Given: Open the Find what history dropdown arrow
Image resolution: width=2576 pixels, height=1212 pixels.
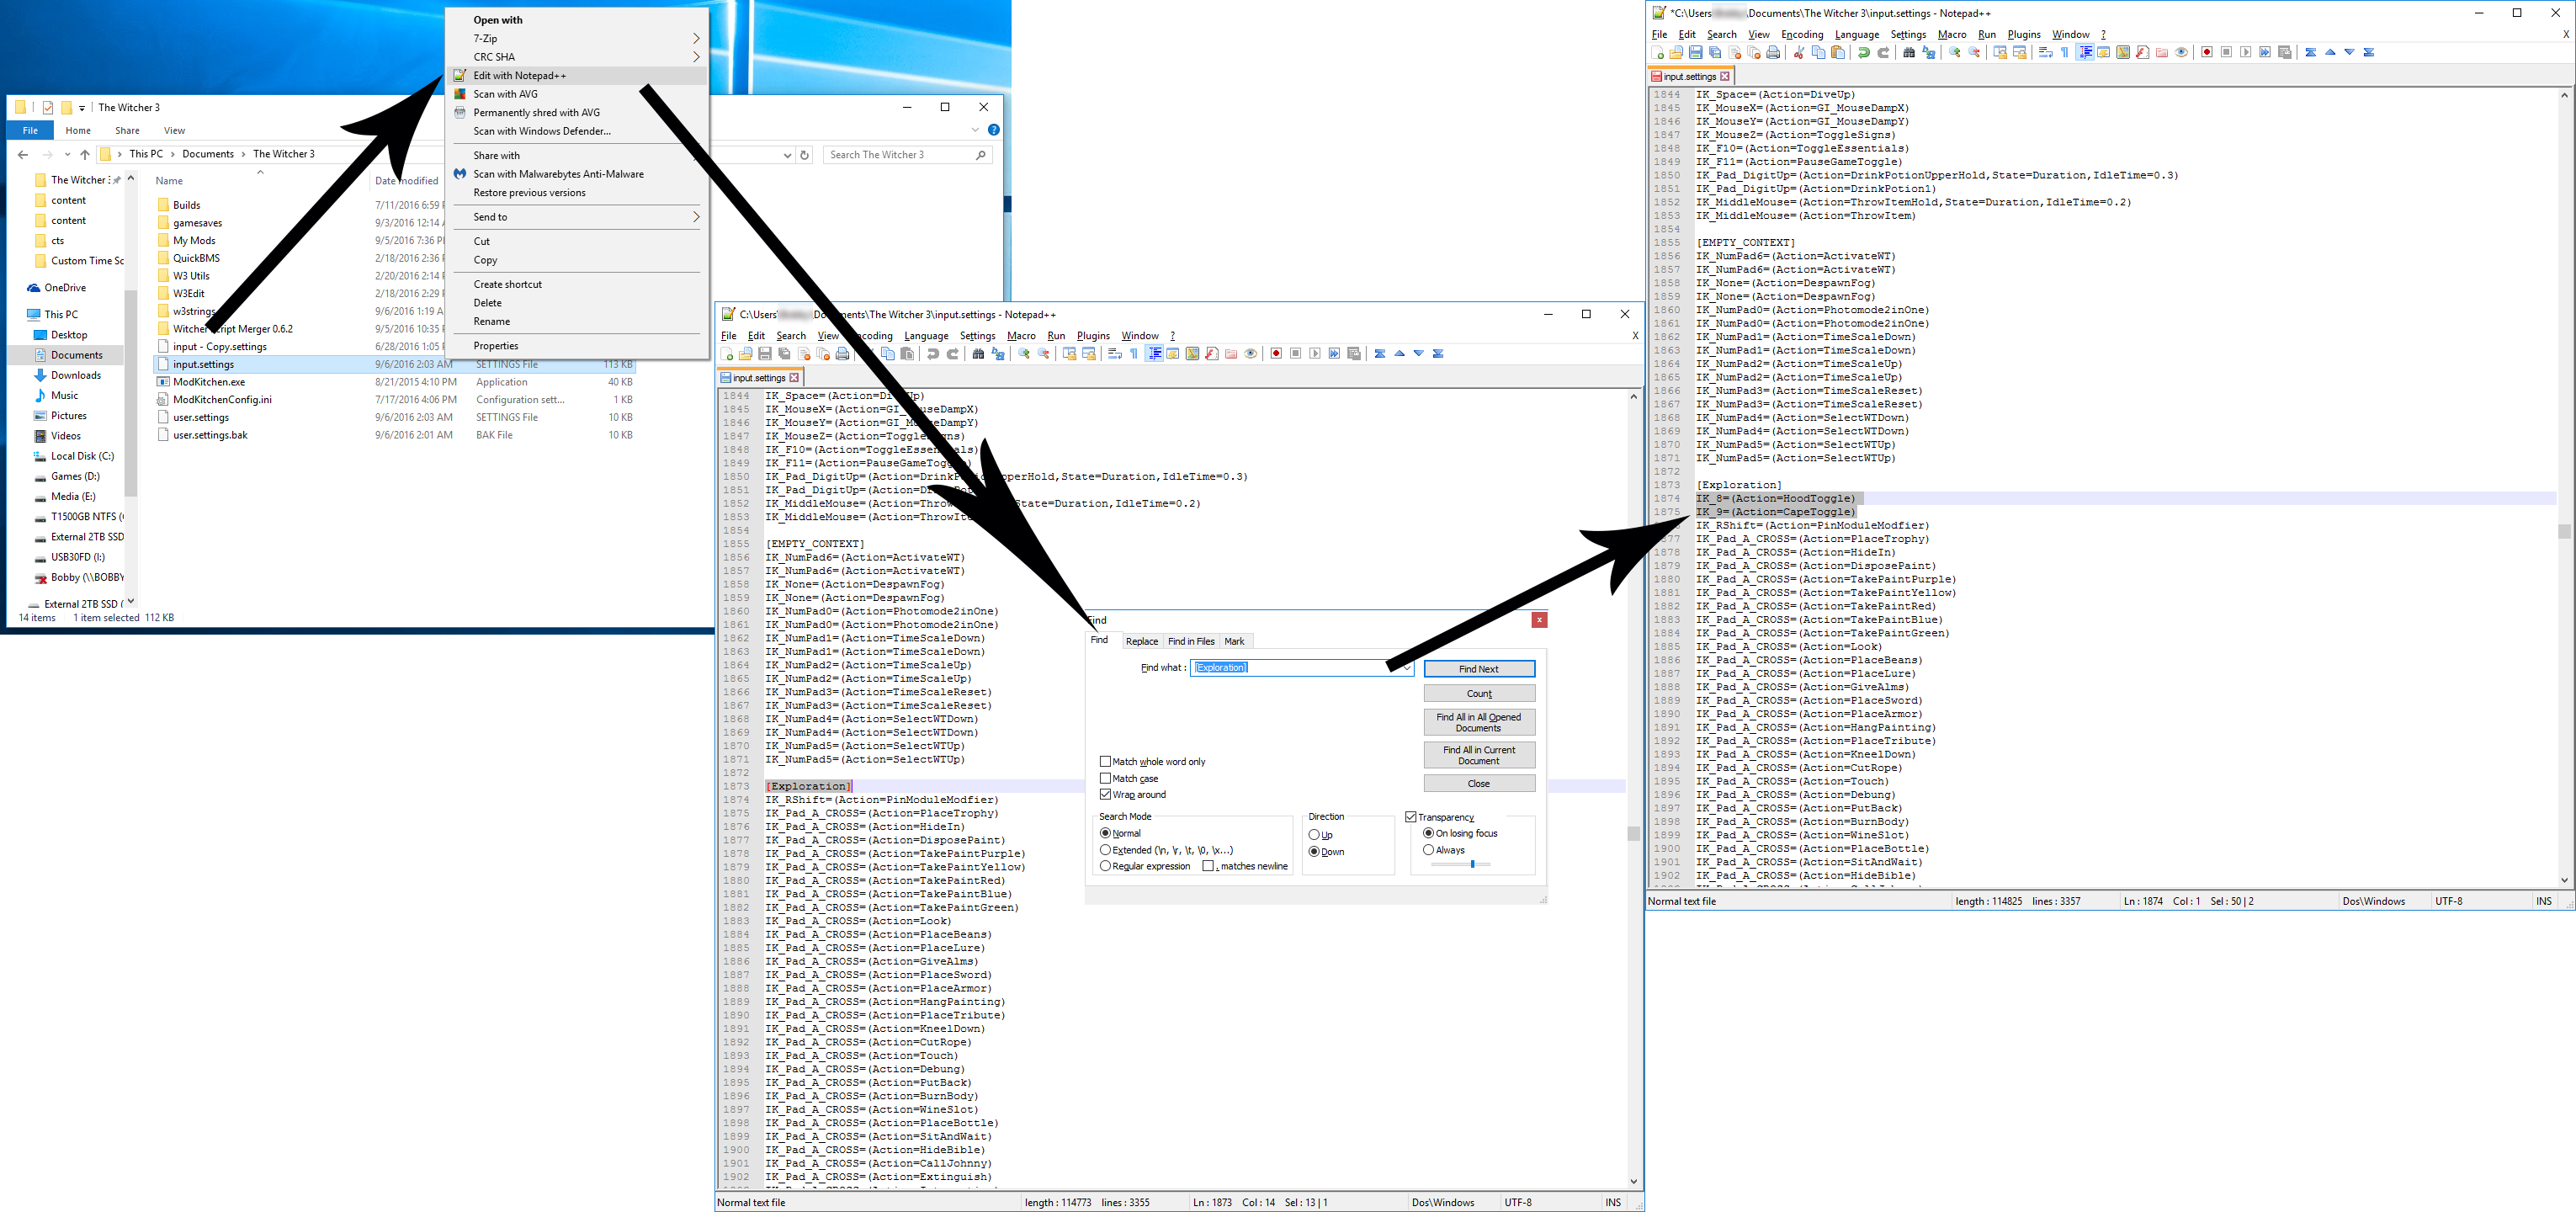Looking at the screenshot, I should (x=1405, y=668).
